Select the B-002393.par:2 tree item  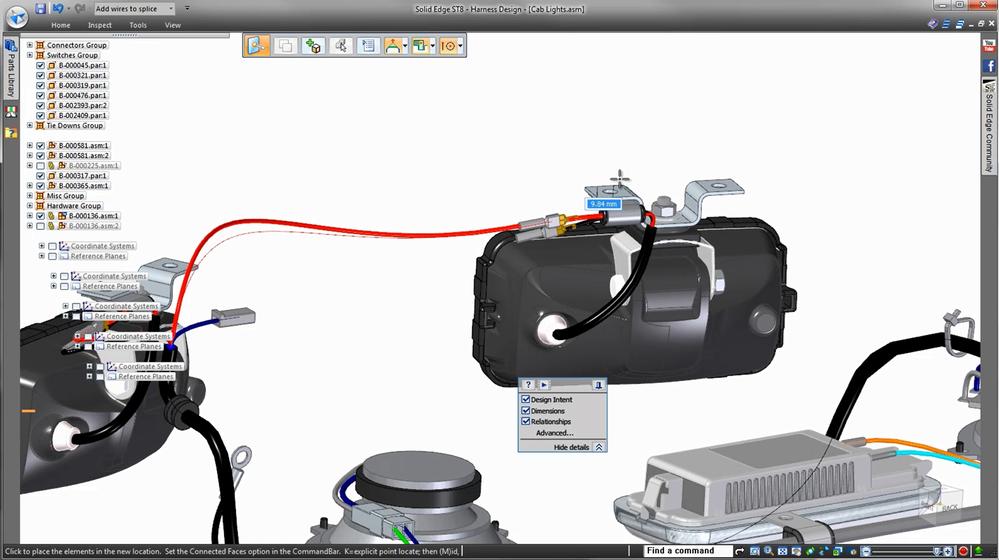(x=83, y=106)
